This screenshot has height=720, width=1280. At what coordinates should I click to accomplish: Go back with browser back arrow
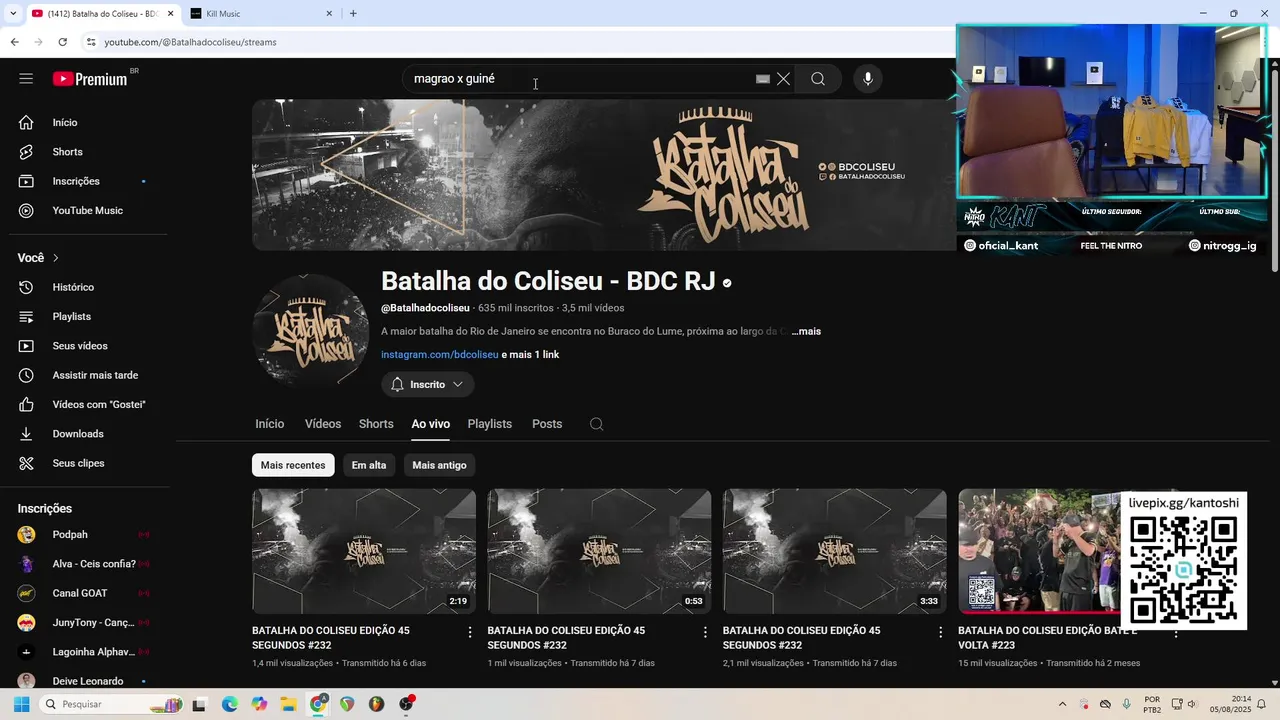[x=14, y=42]
